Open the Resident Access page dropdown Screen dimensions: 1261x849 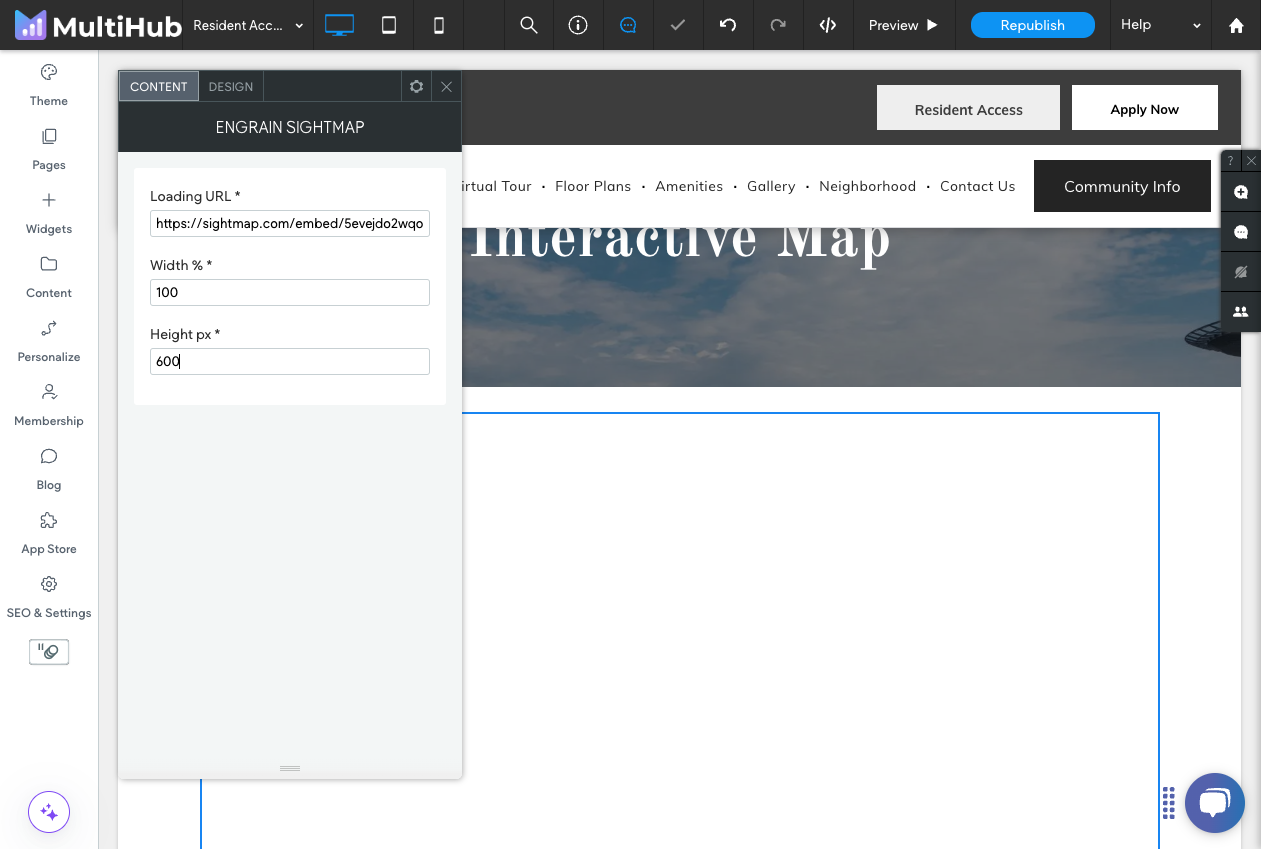(x=248, y=25)
